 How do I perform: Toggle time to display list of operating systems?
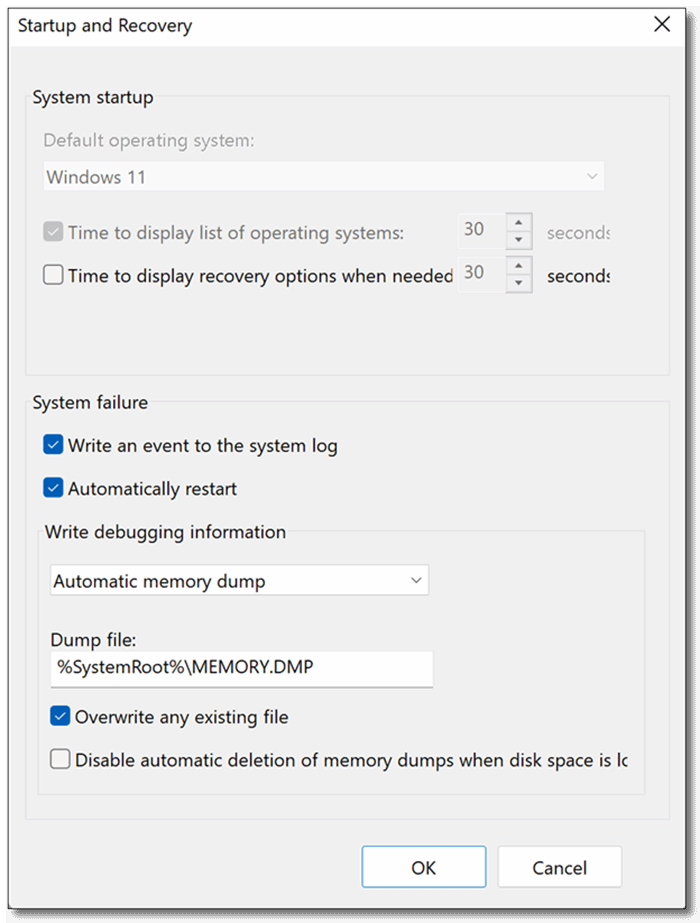tap(53, 233)
